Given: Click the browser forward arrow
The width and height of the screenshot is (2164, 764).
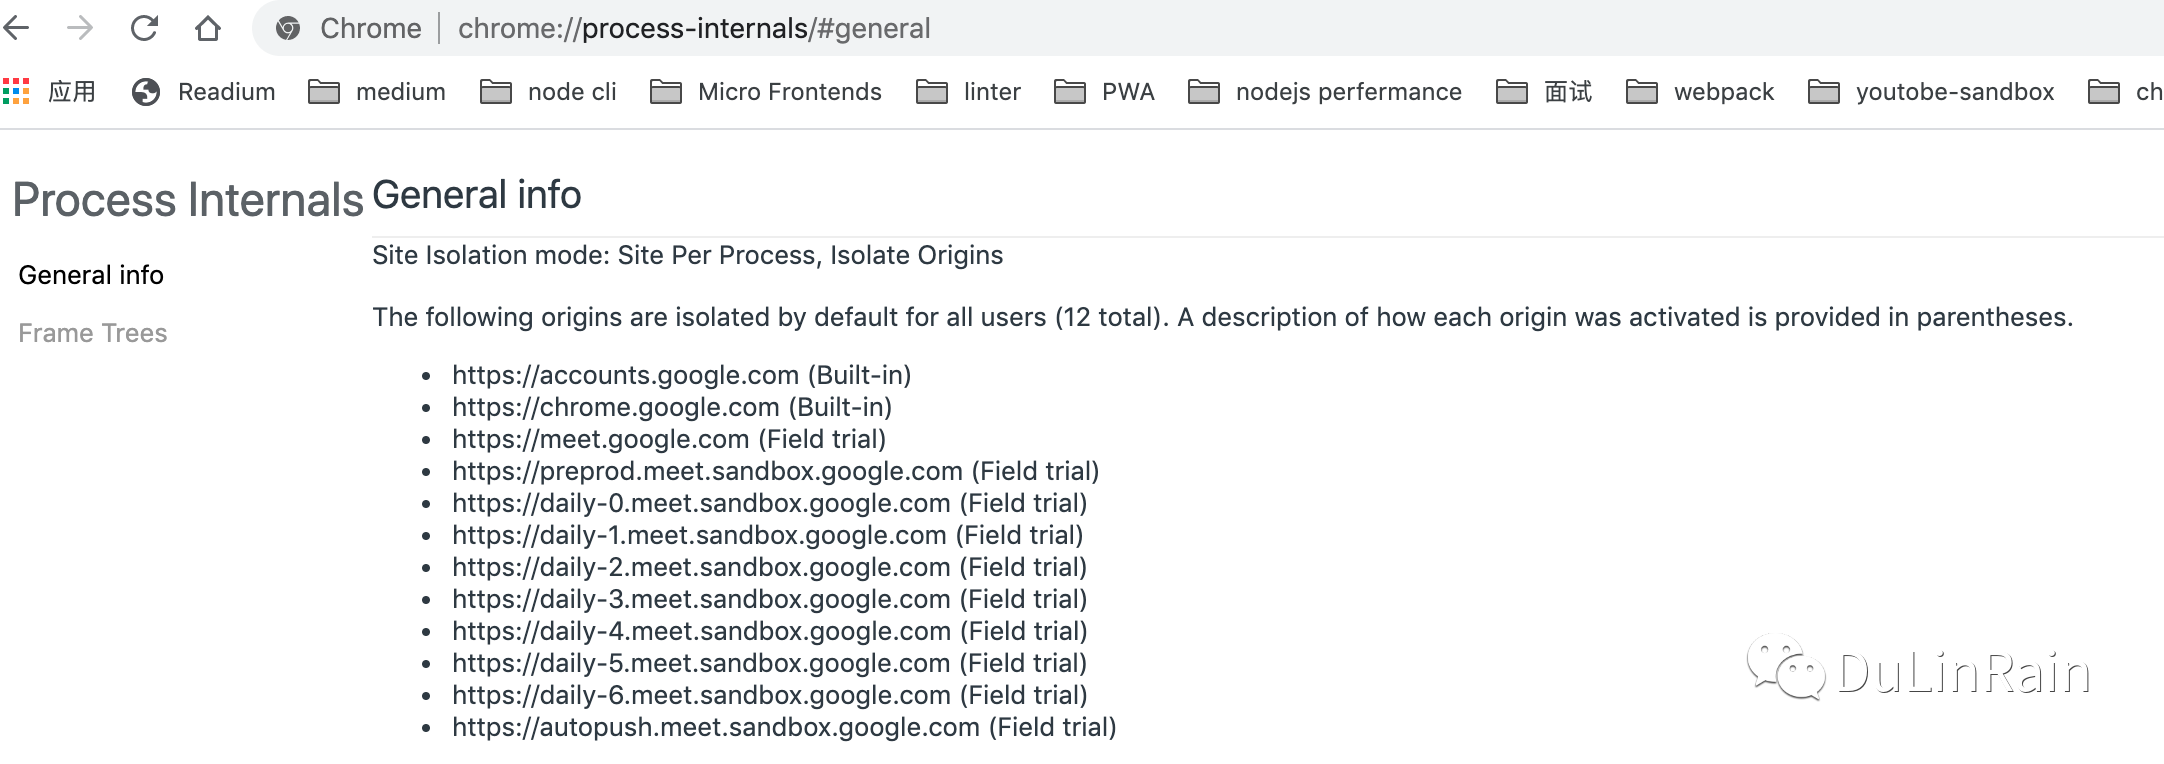Looking at the screenshot, I should [x=80, y=28].
